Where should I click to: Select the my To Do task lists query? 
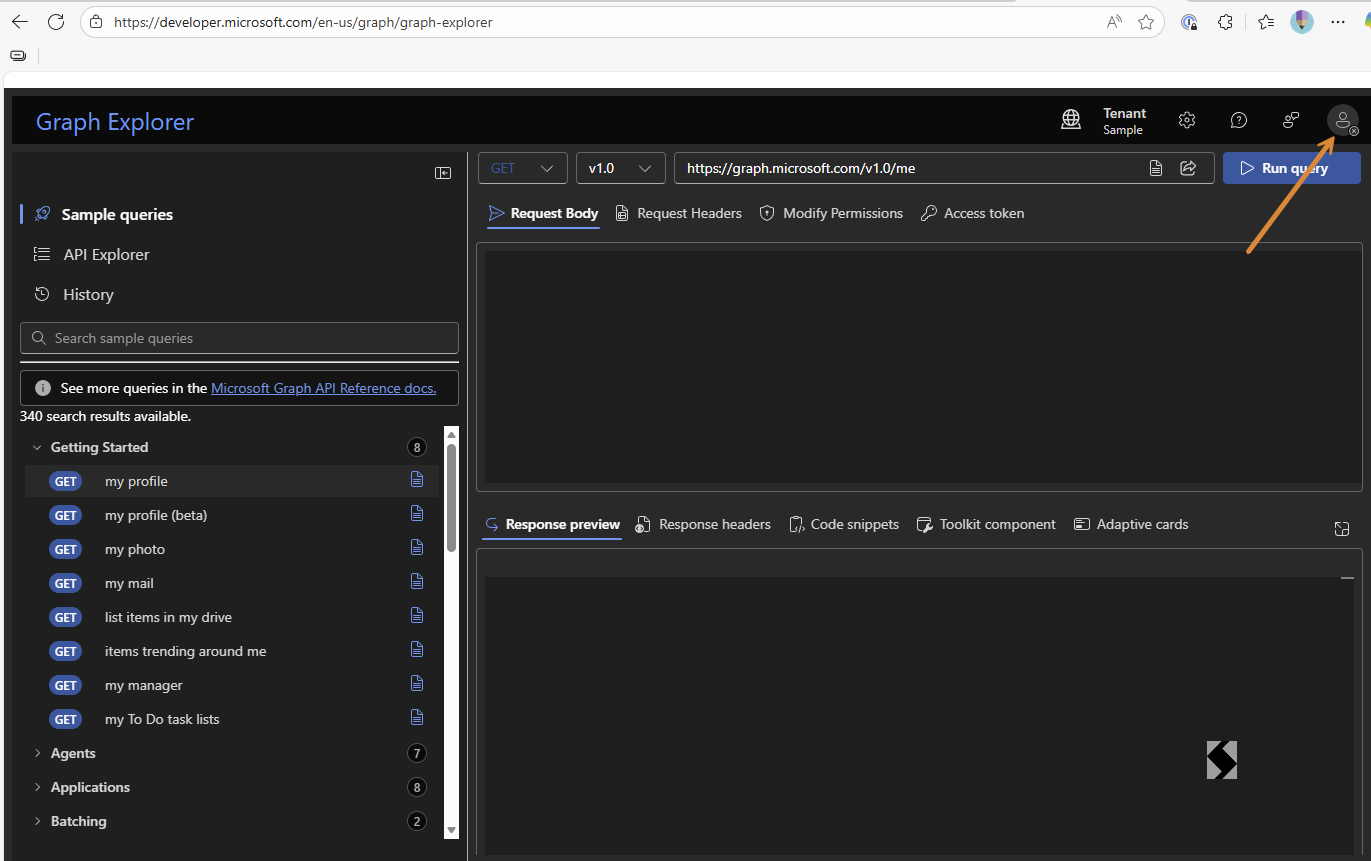[x=232, y=719]
